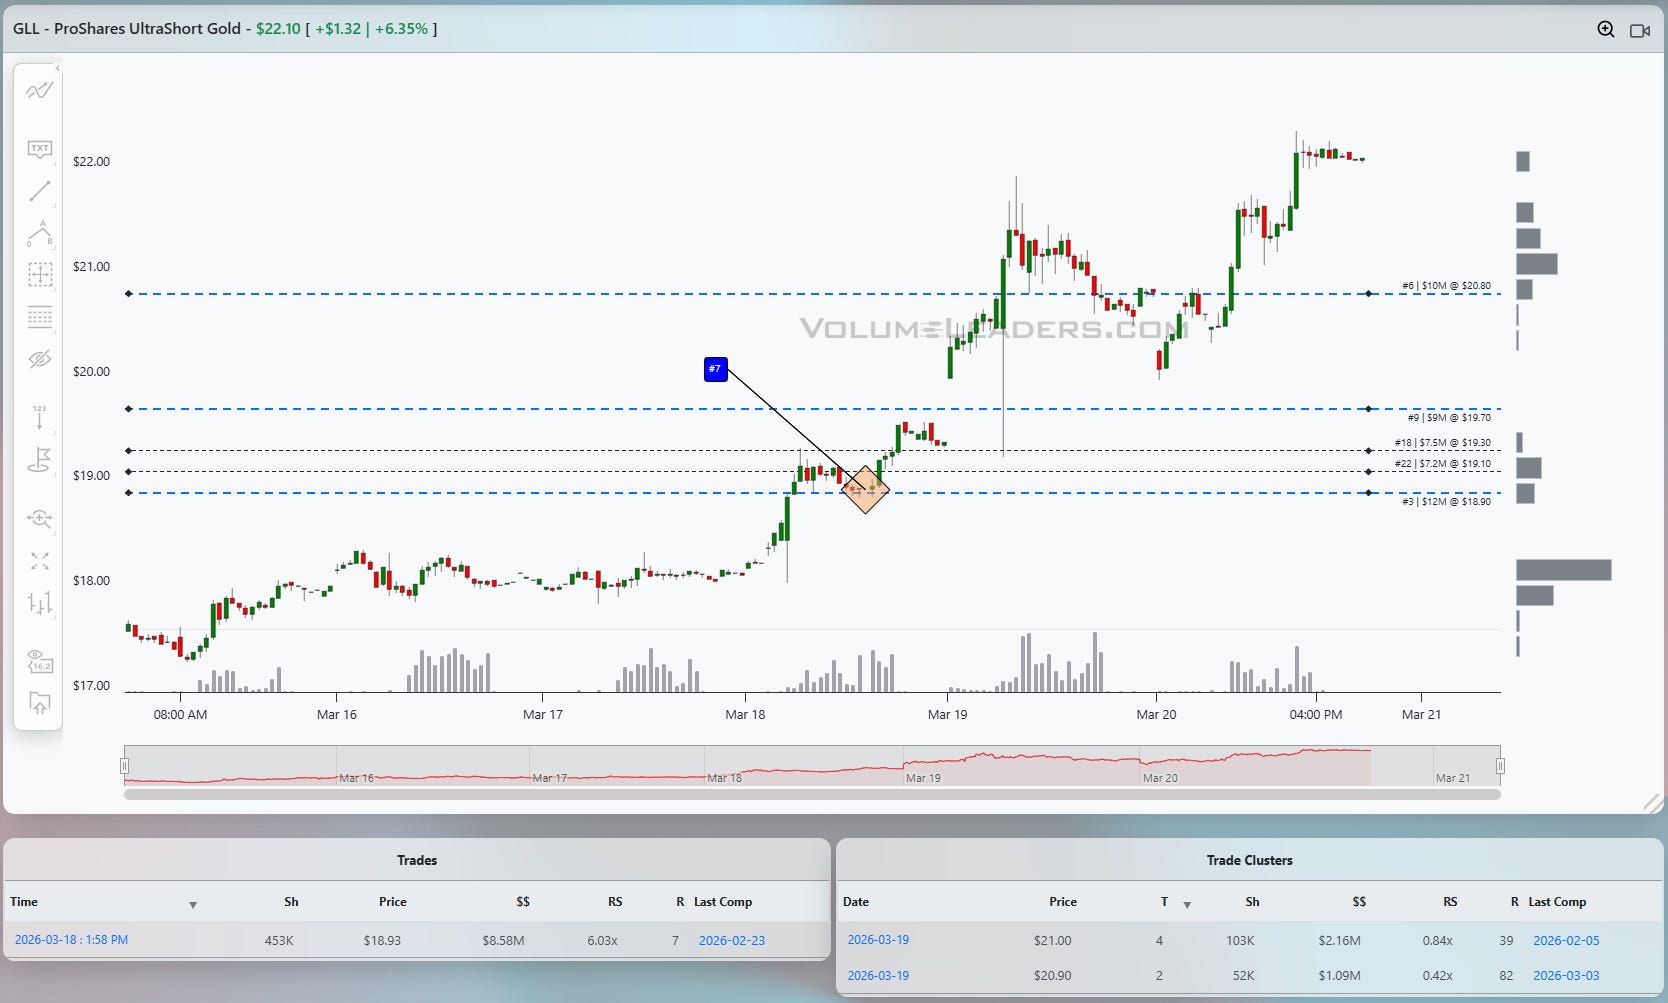Click the #3 | $12M @ $18.90 level label
The height and width of the screenshot is (1003, 1668).
1446,502
